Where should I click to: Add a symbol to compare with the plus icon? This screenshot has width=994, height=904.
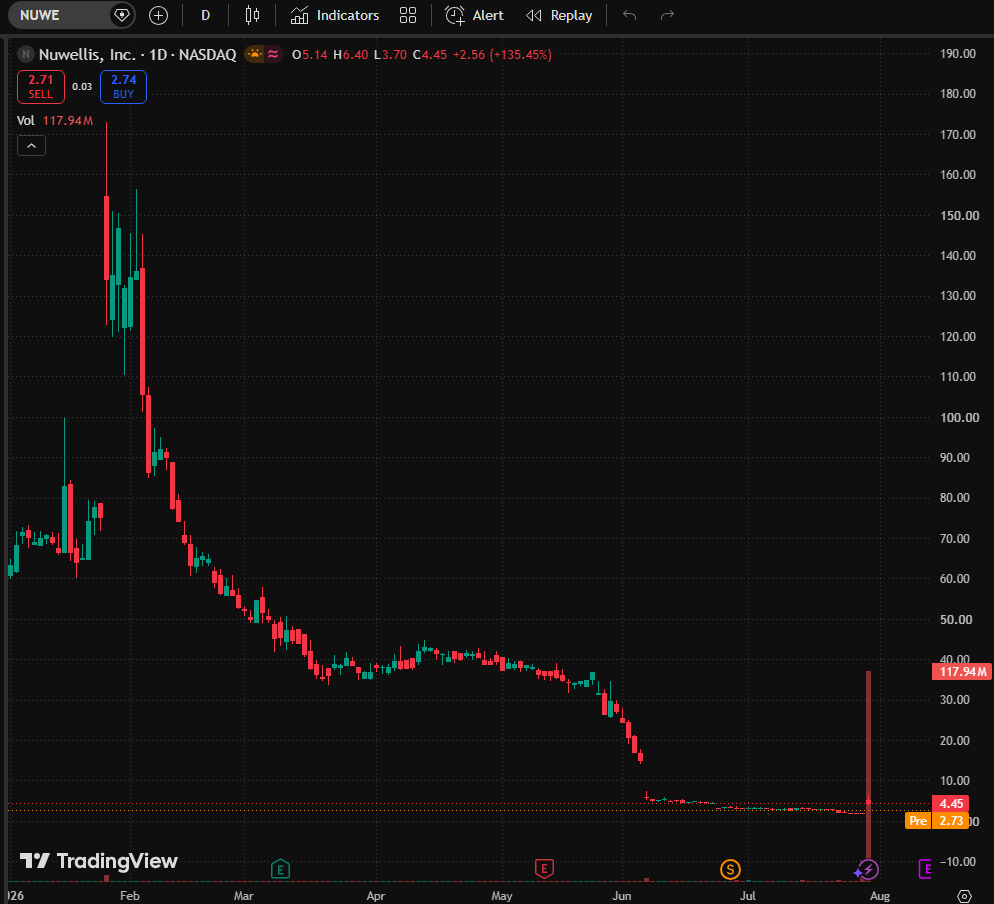(x=158, y=15)
